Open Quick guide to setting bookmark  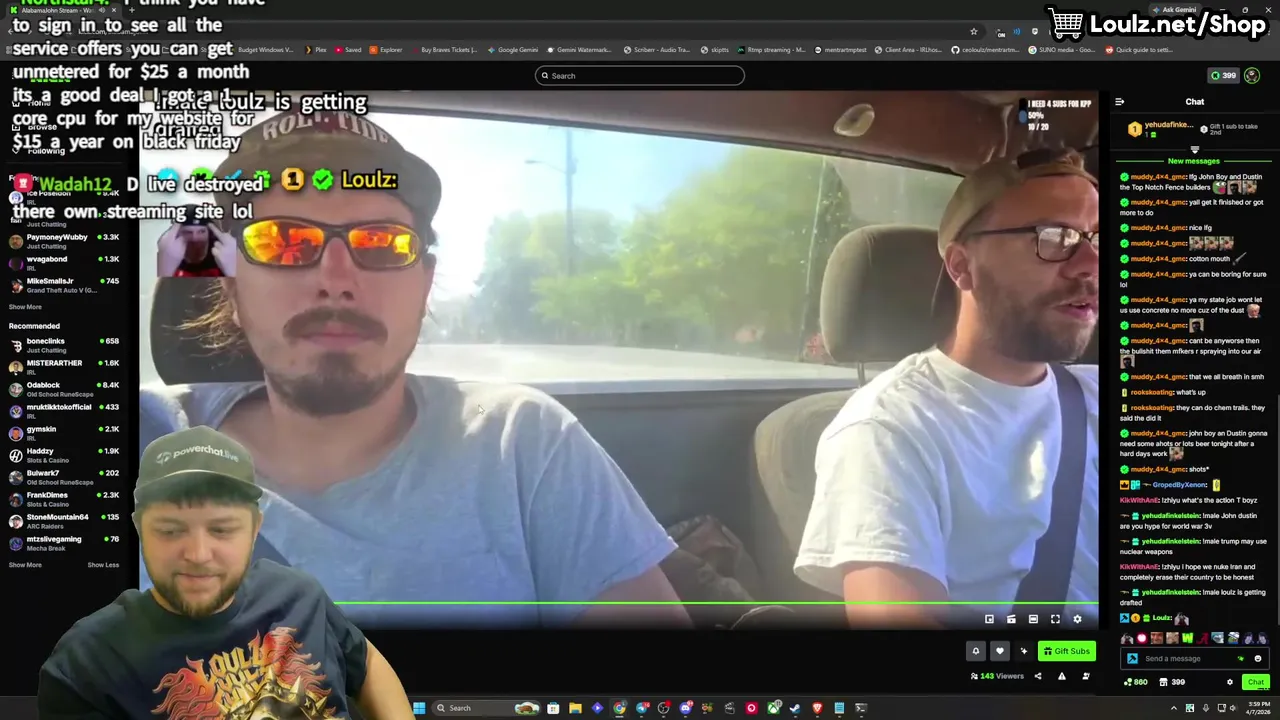coord(1141,49)
